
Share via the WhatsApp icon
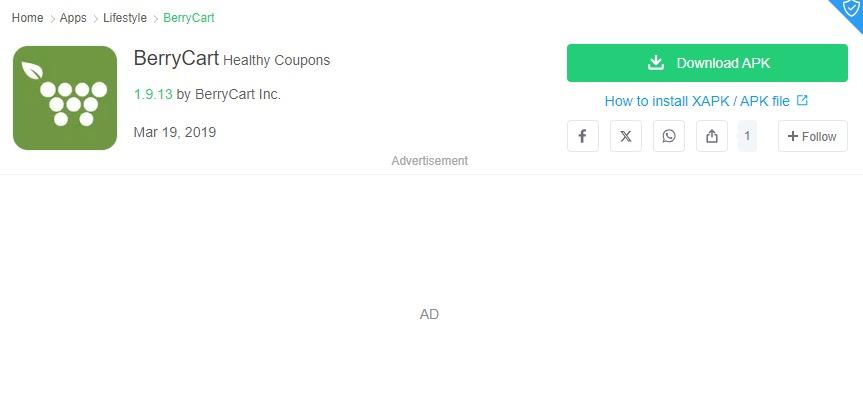pos(669,136)
